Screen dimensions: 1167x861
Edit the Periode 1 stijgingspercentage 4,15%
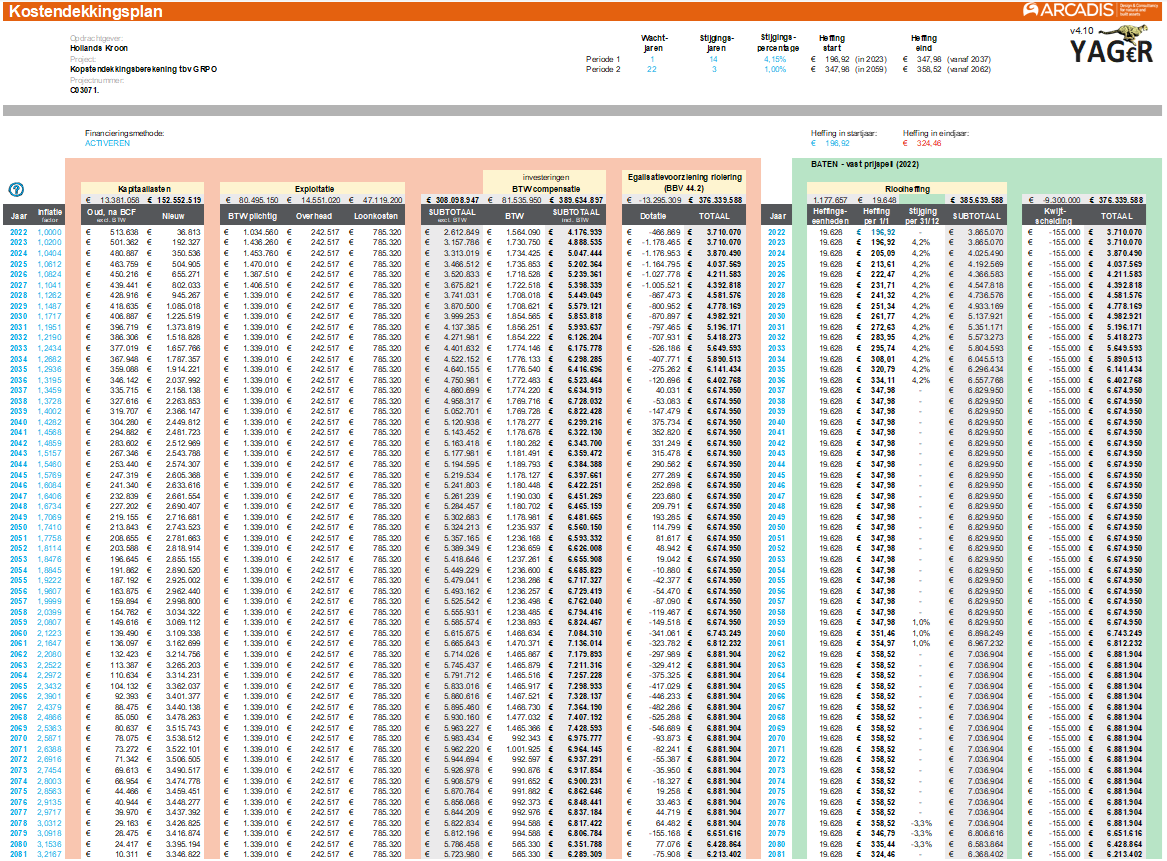pos(773,59)
